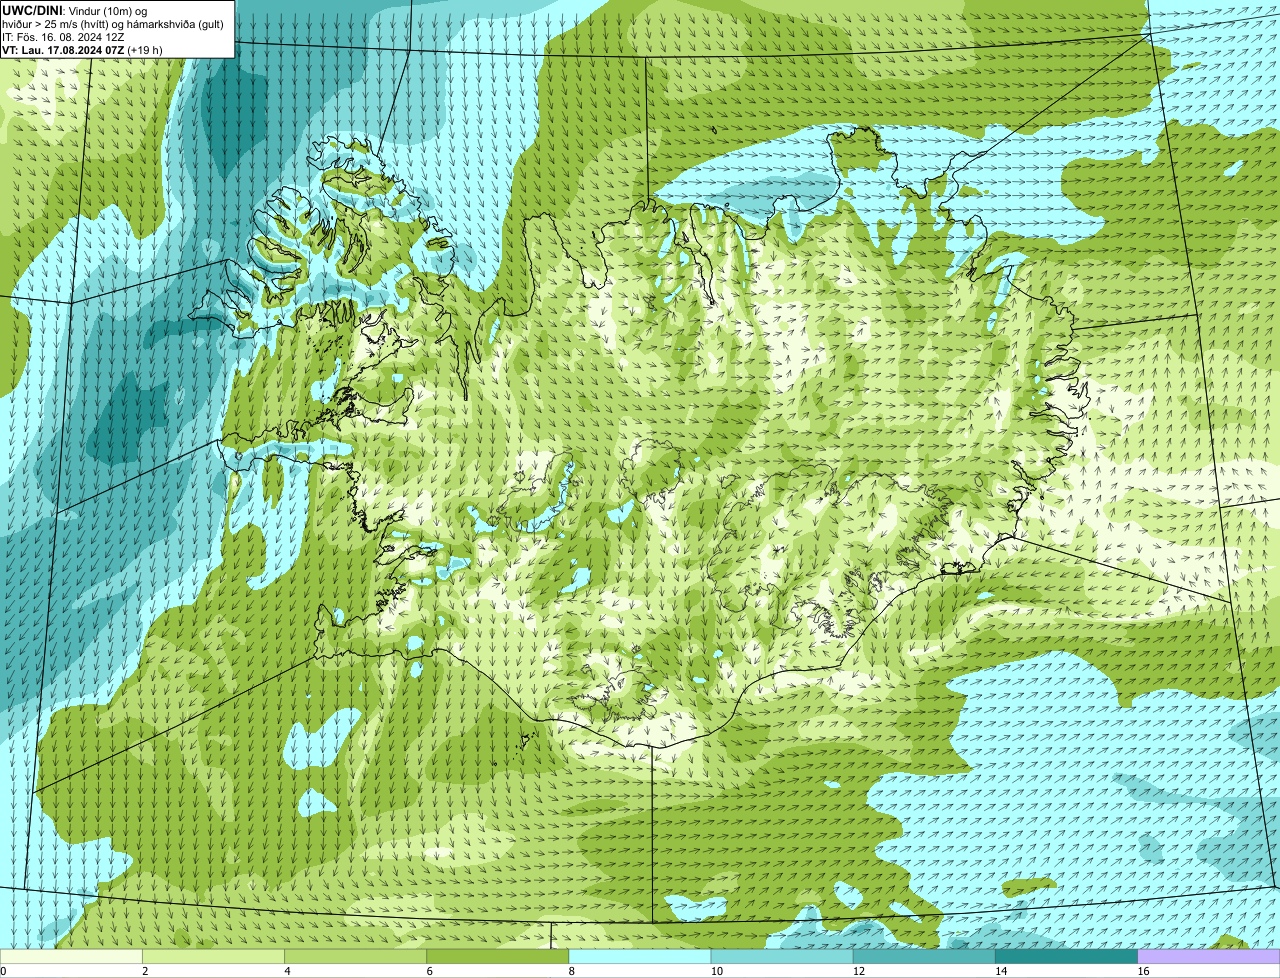Select the lavender legend swatch above 16
Image resolution: width=1280 pixels, height=978 pixels.
[1209, 957]
